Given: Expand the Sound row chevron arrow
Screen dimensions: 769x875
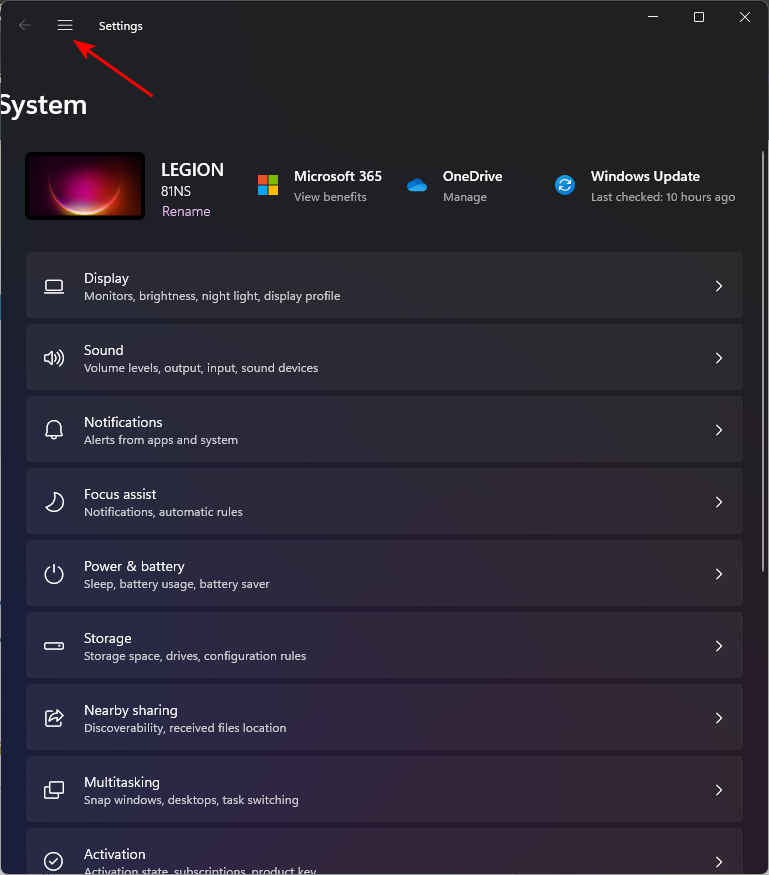Looking at the screenshot, I should point(718,358).
